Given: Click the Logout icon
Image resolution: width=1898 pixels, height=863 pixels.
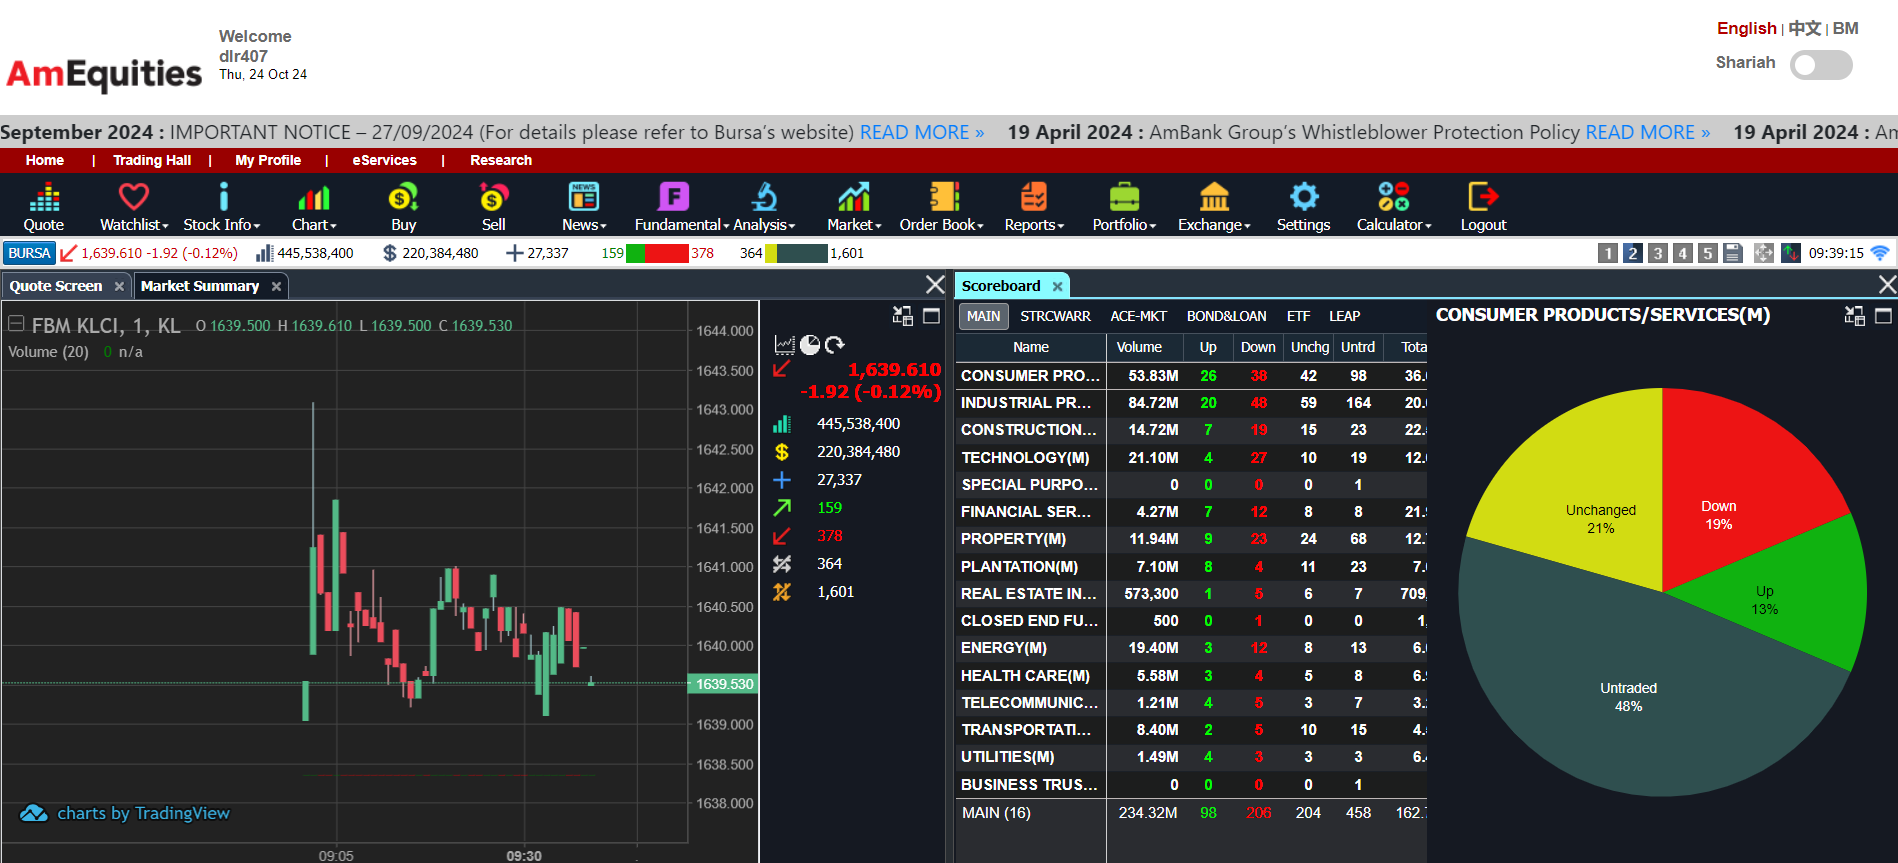Looking at the screenshot, I should coord(1483,198).
